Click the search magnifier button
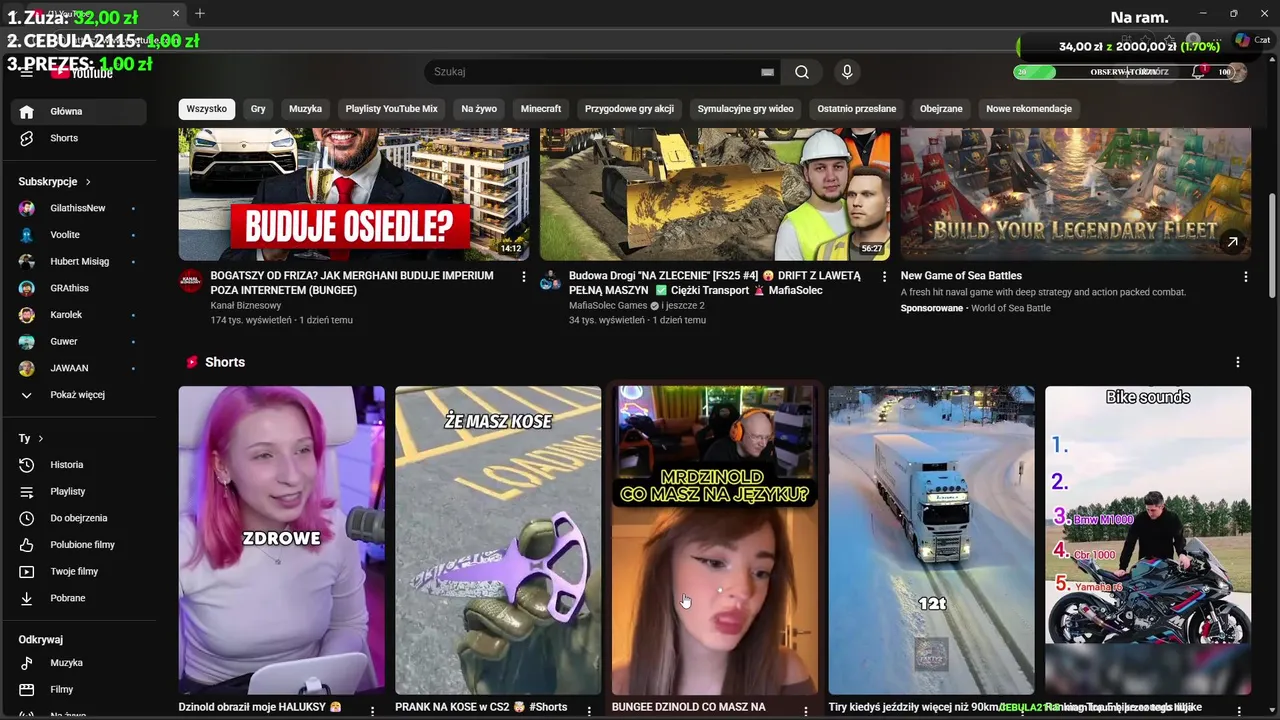This screenshot has height=720, width=1280. tap(802, 72)
